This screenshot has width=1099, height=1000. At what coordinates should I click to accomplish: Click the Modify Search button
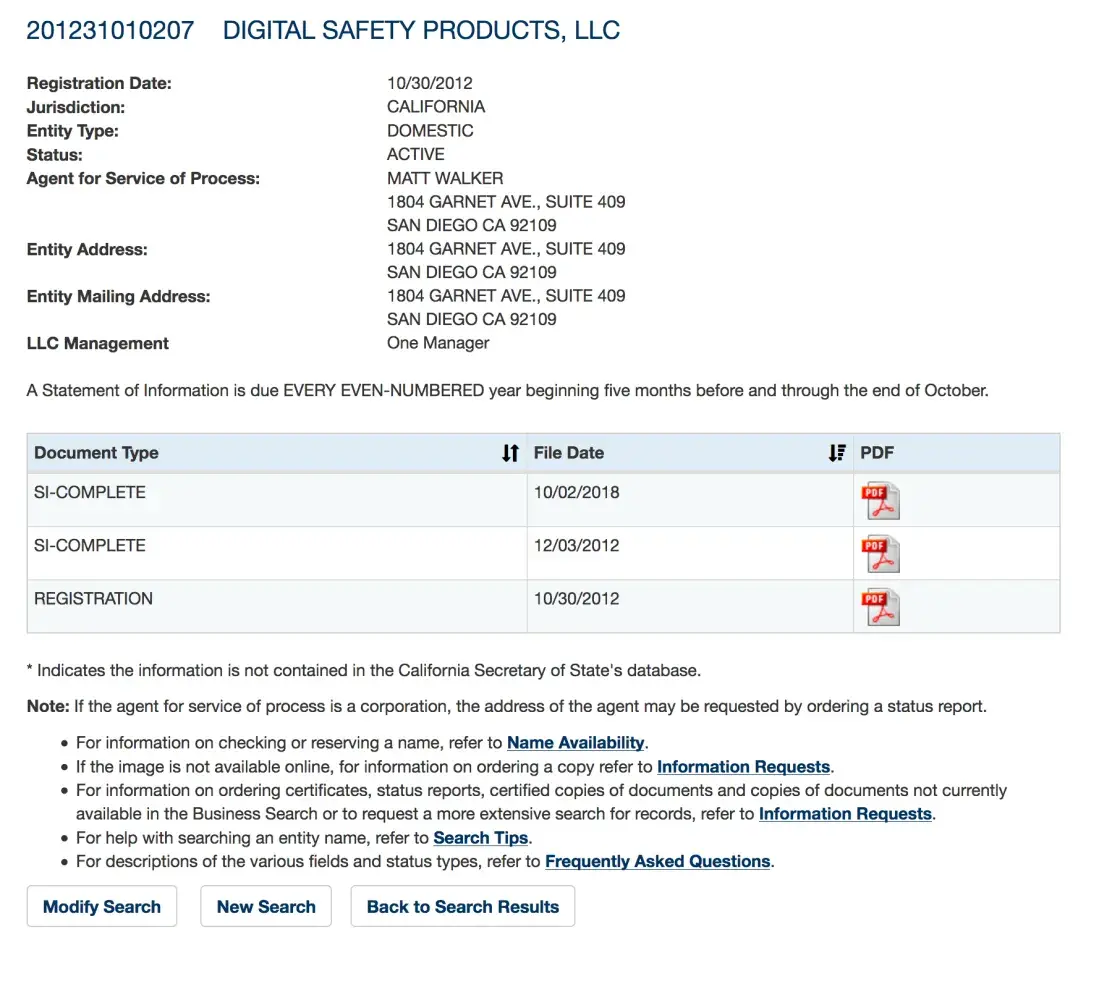102,907
